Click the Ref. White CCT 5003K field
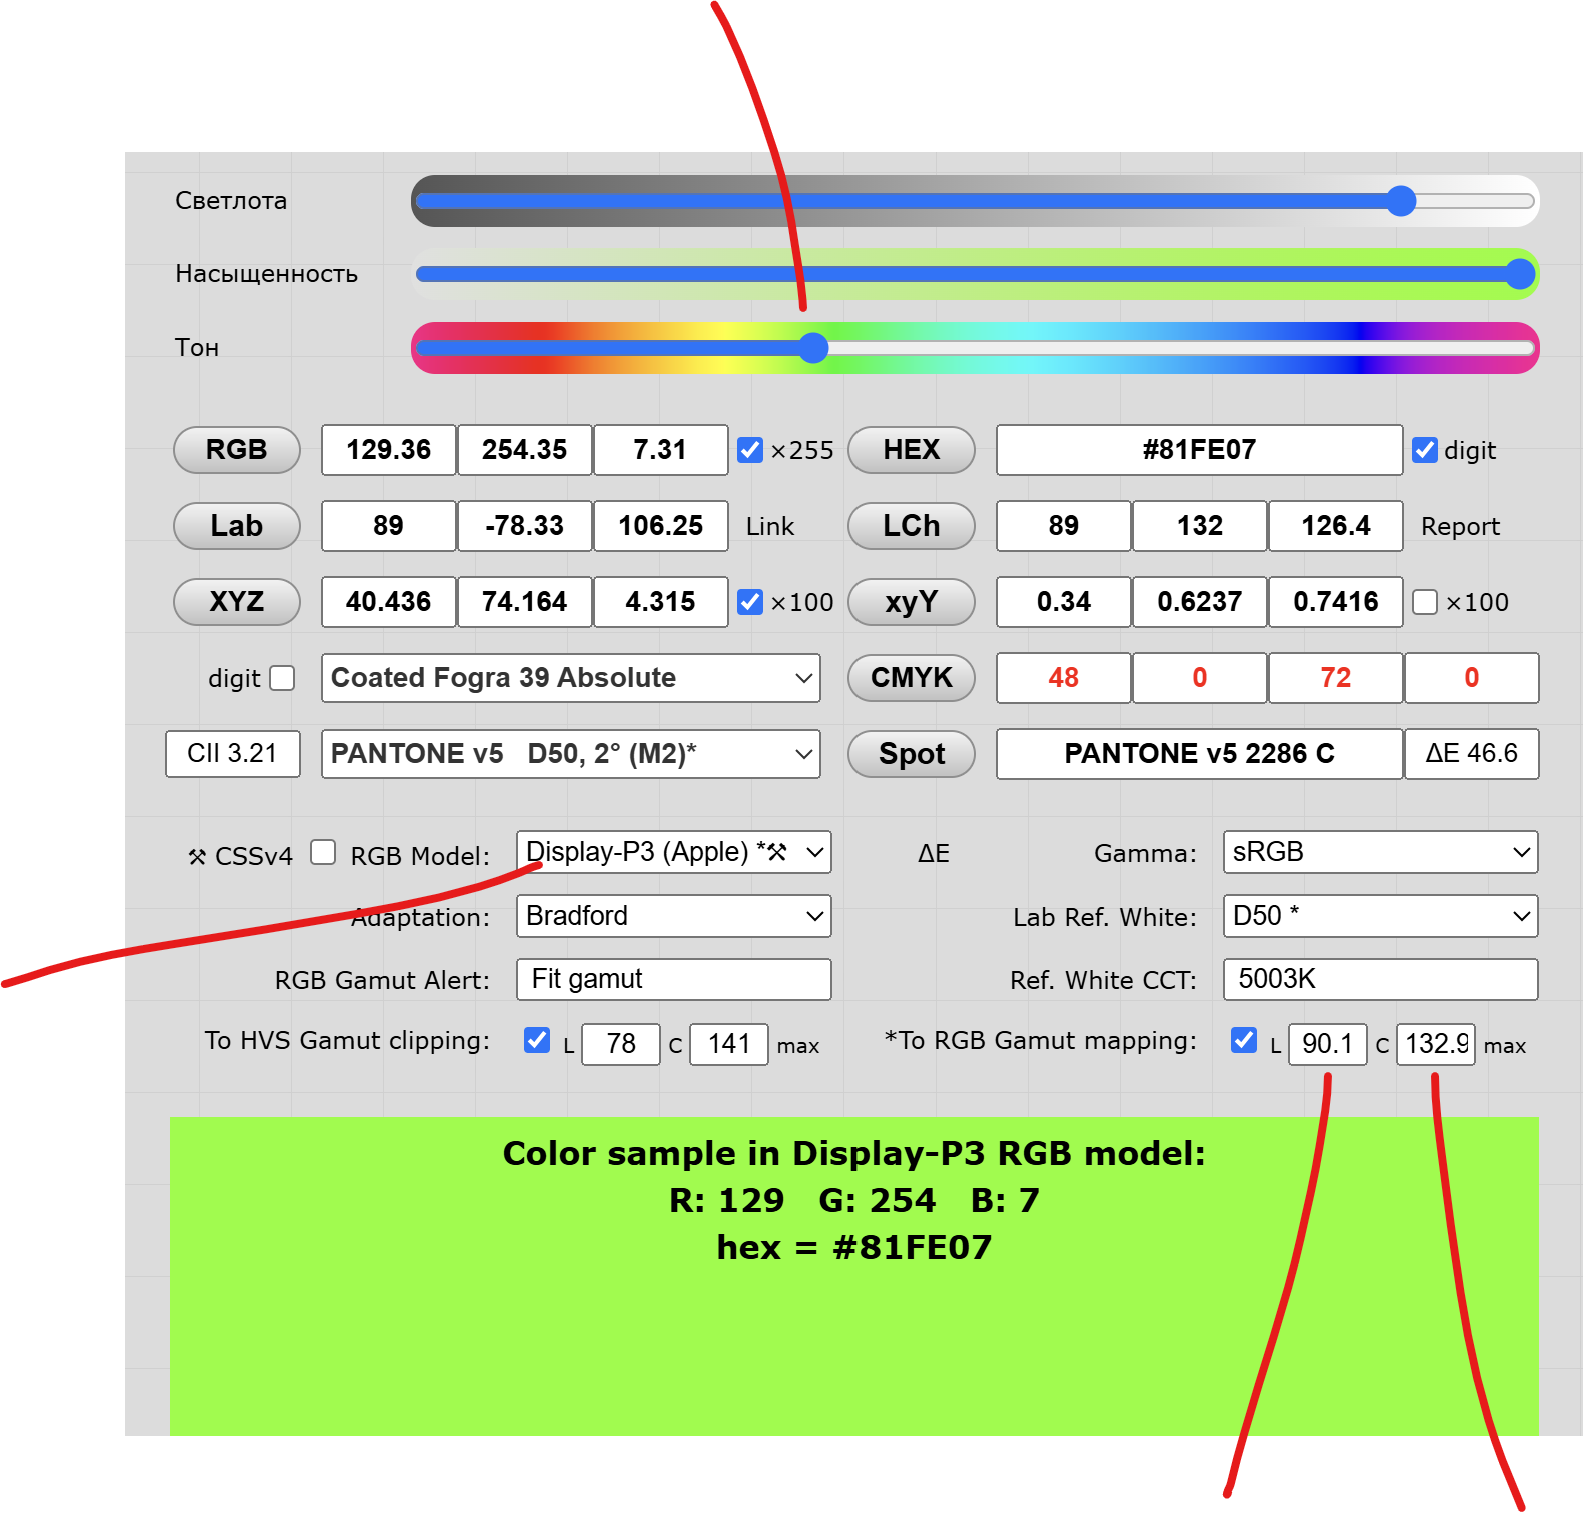The image size is (1583, 1513). [x=1380, y=979]
